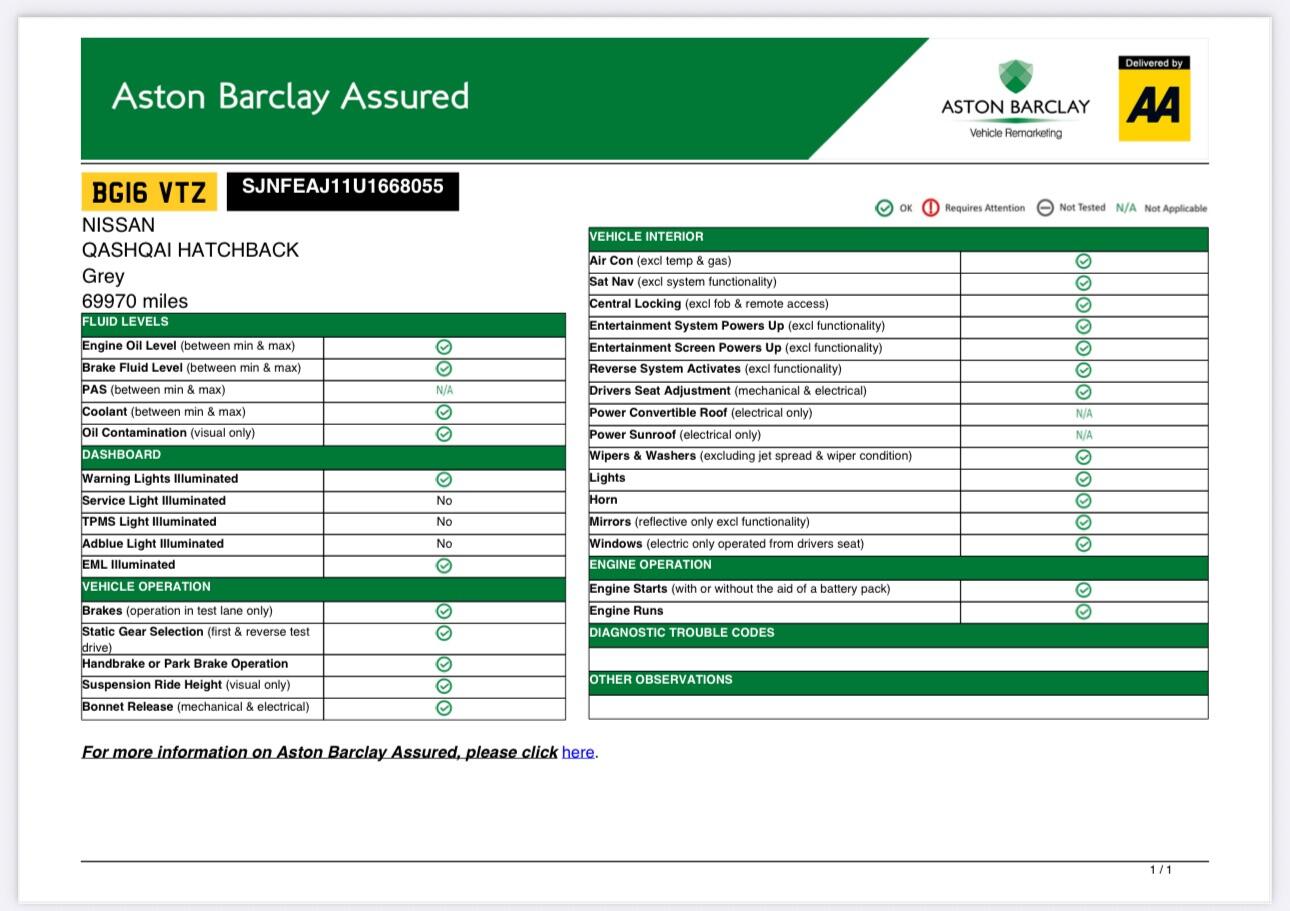Click the Aston Barclay shield logo
This screenshot has width=1290, height=911.
(x=1015, y=77)
